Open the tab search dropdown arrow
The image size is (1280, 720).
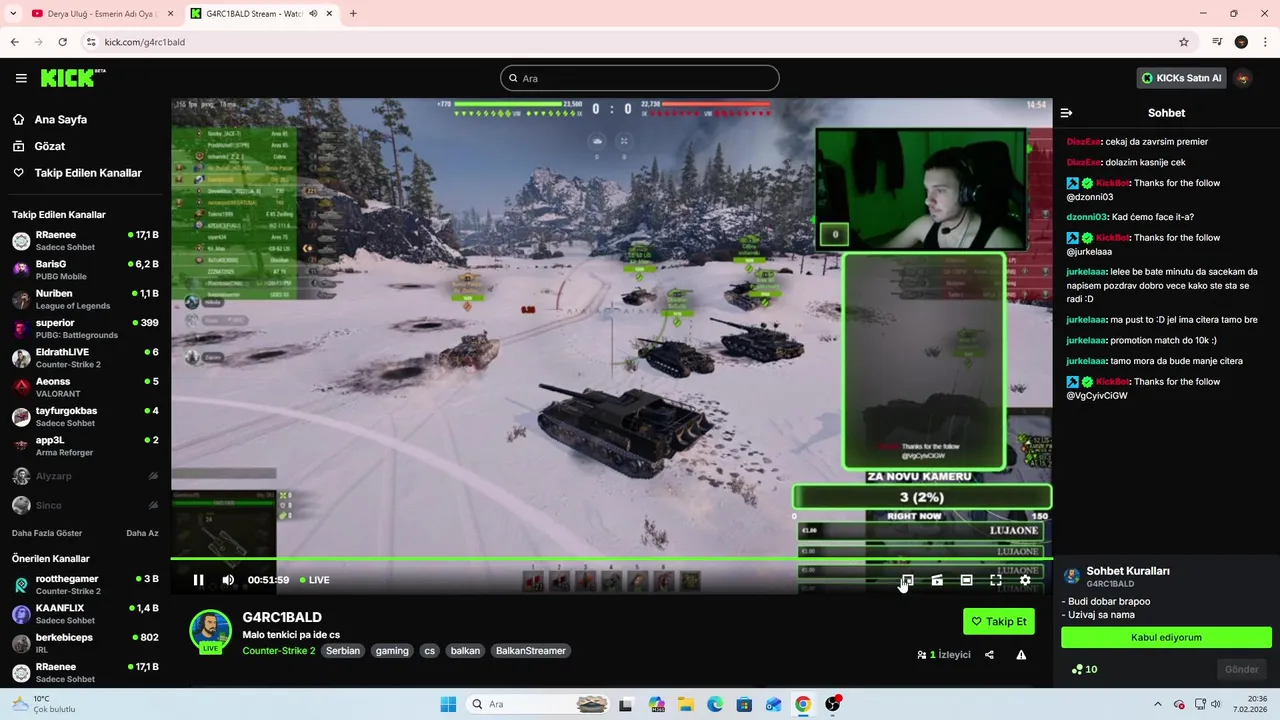point(13,14)
